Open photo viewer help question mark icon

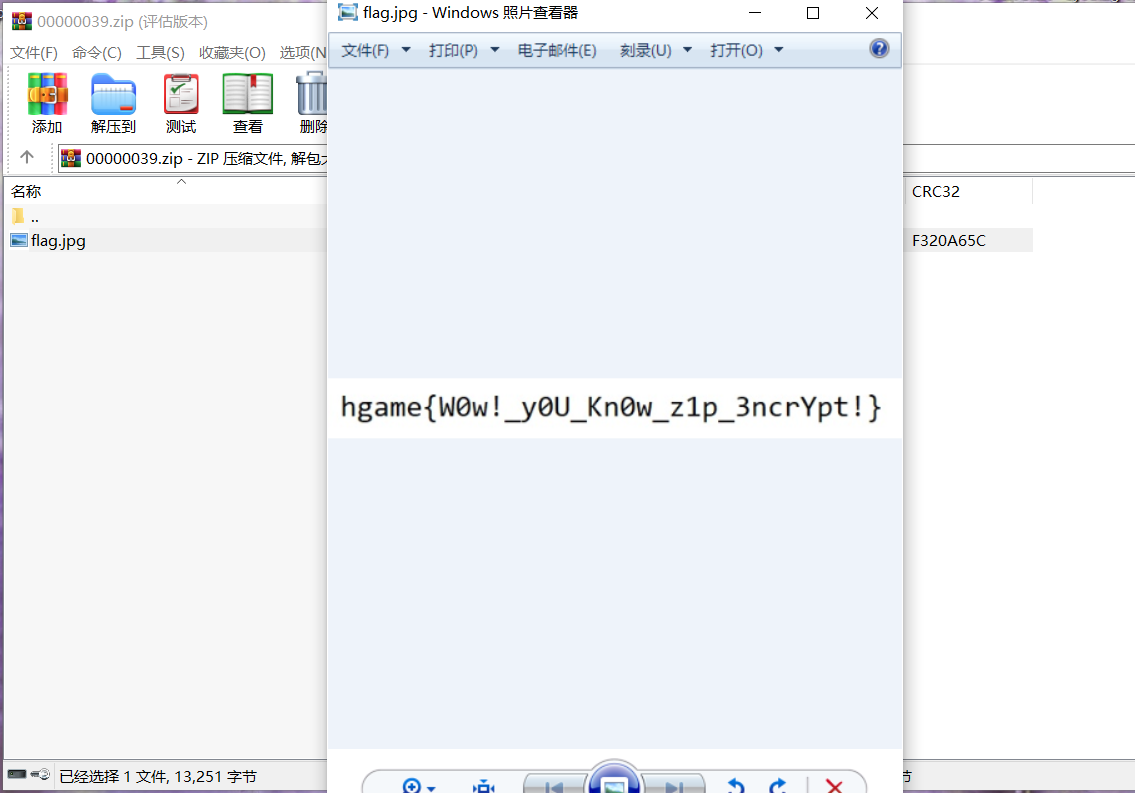(879, 49)
